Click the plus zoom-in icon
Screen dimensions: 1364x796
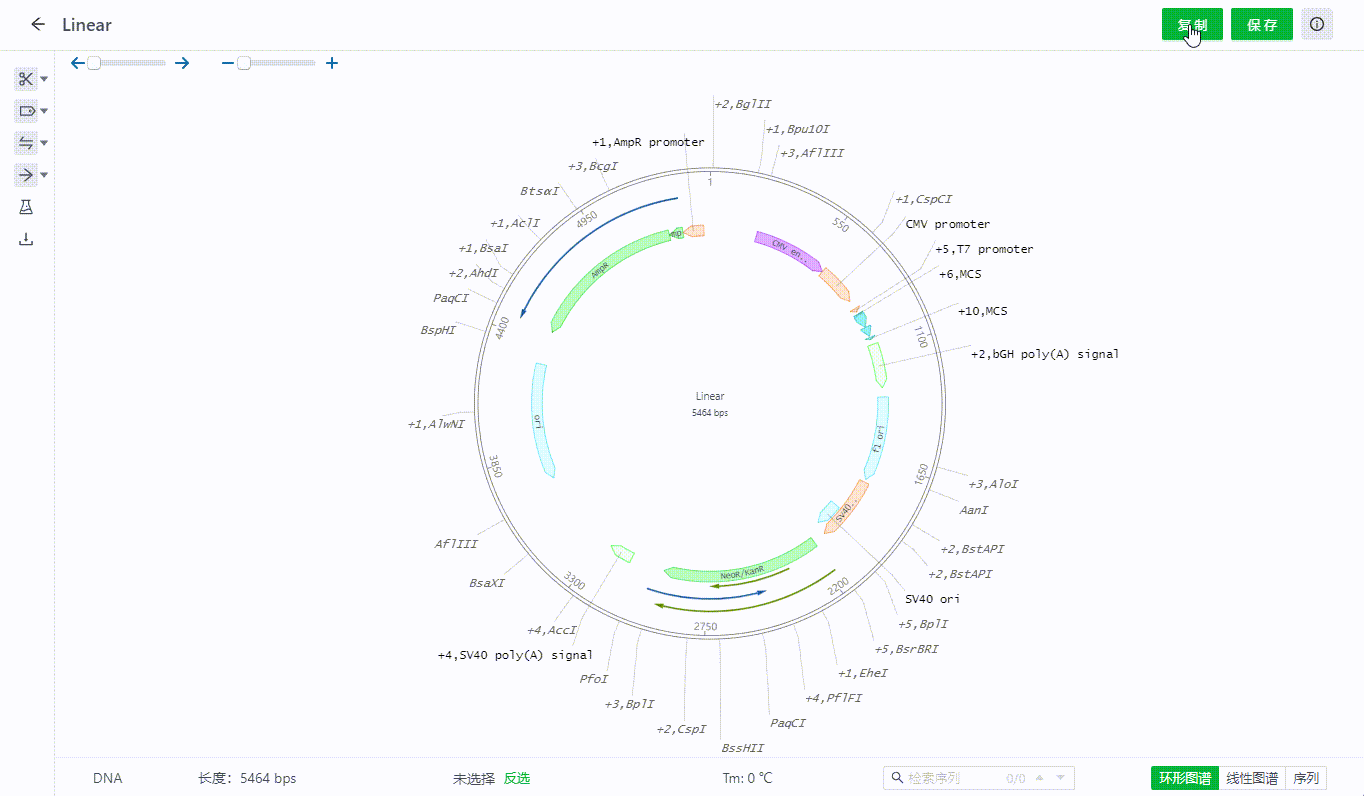(x=332, y=63)
